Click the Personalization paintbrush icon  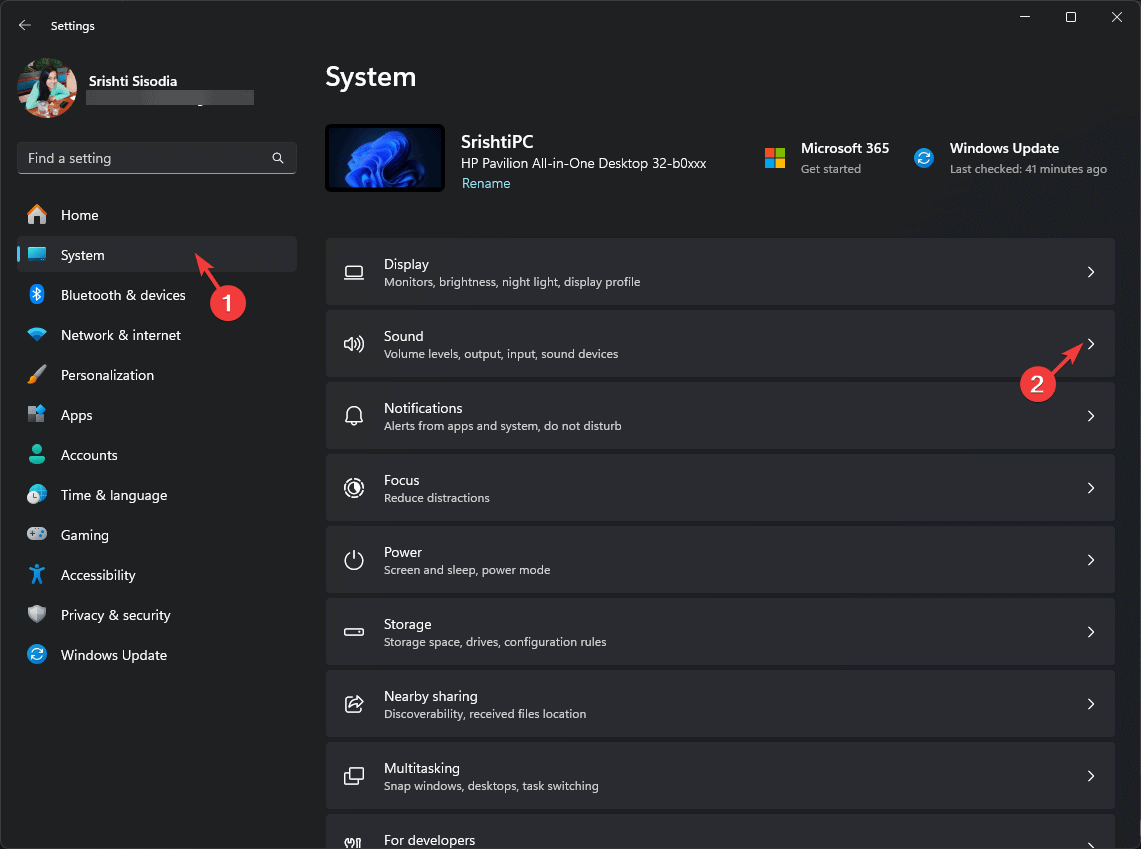point(37,375)
